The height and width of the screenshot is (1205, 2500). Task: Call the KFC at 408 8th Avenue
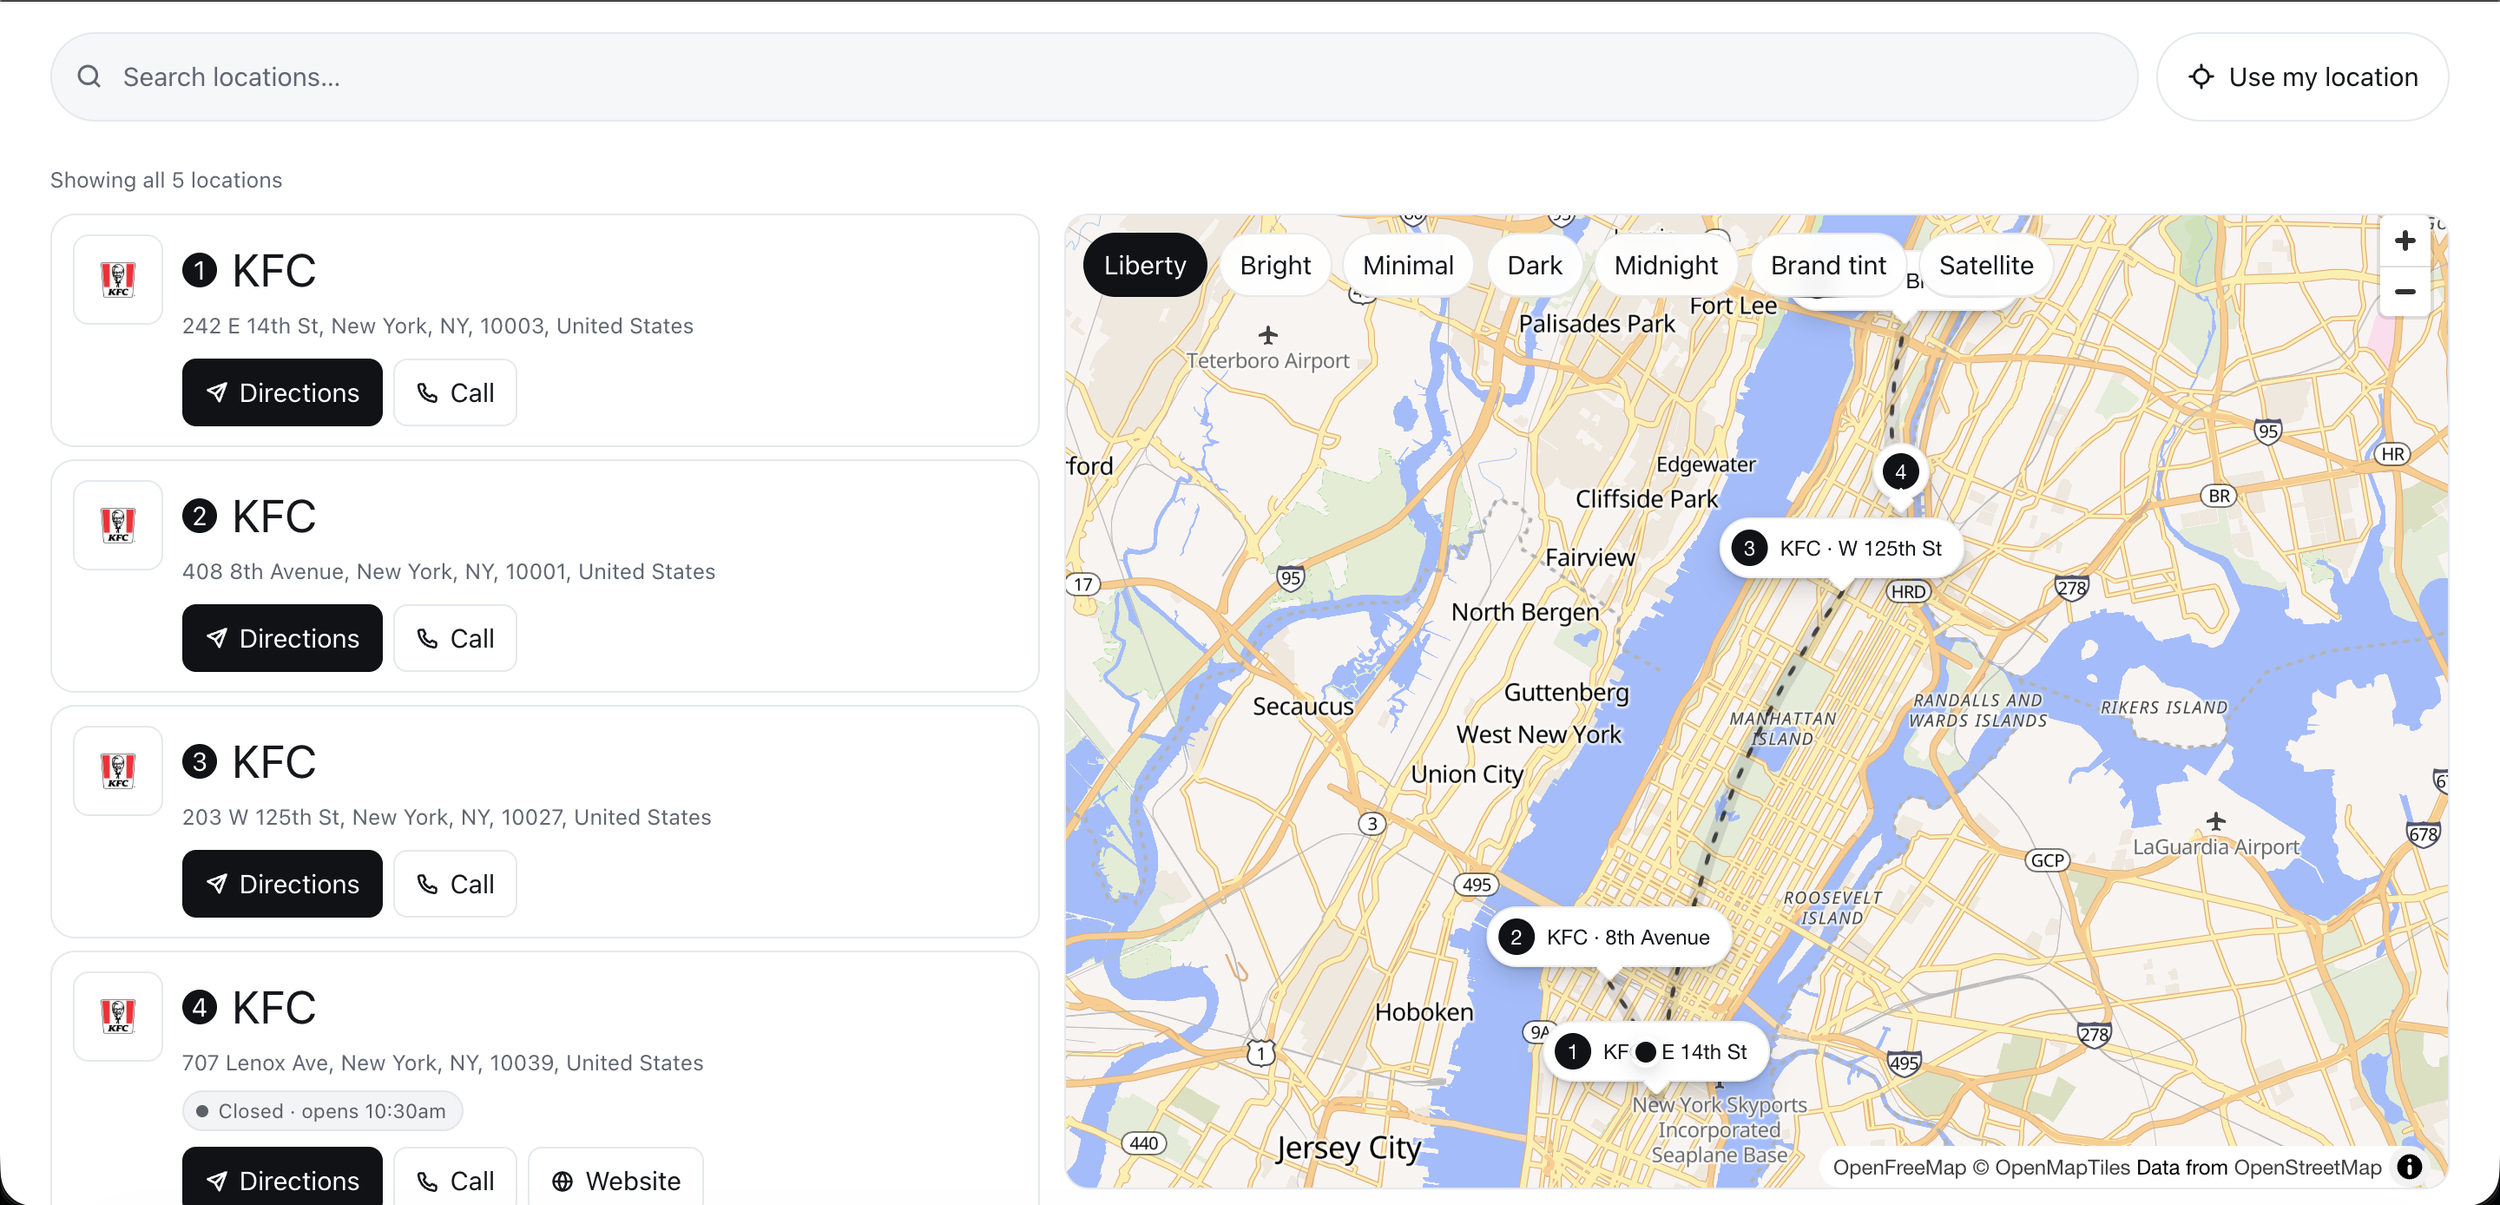455,638
